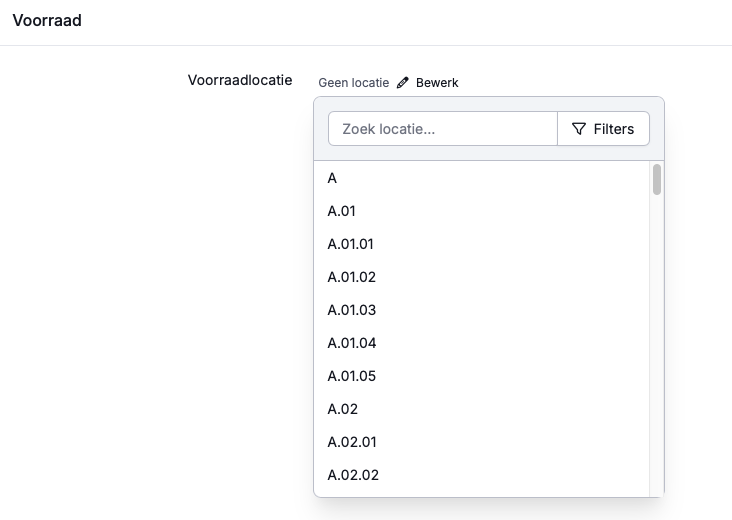The height and width of the screenshot is (520, 732).
Task: Select location A from the list
Action: coord(332,178)
